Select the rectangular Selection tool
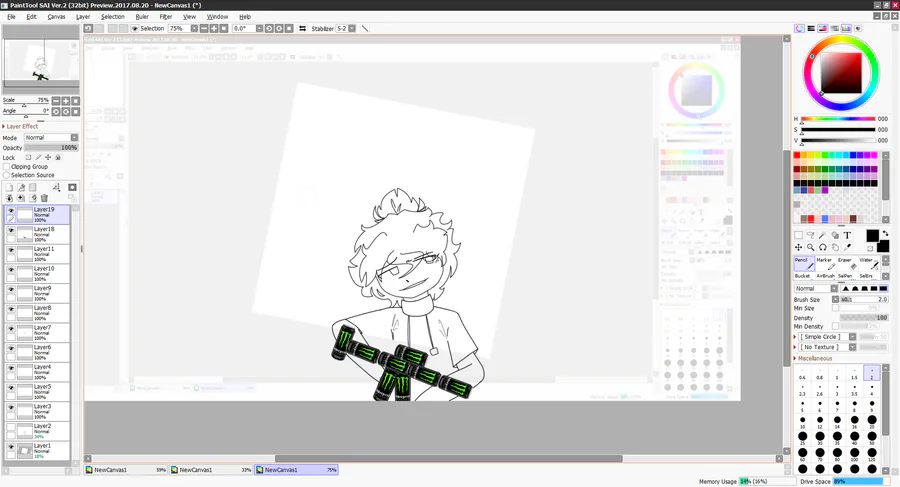Viewport: 900px width, 487px height. point(798,235)
